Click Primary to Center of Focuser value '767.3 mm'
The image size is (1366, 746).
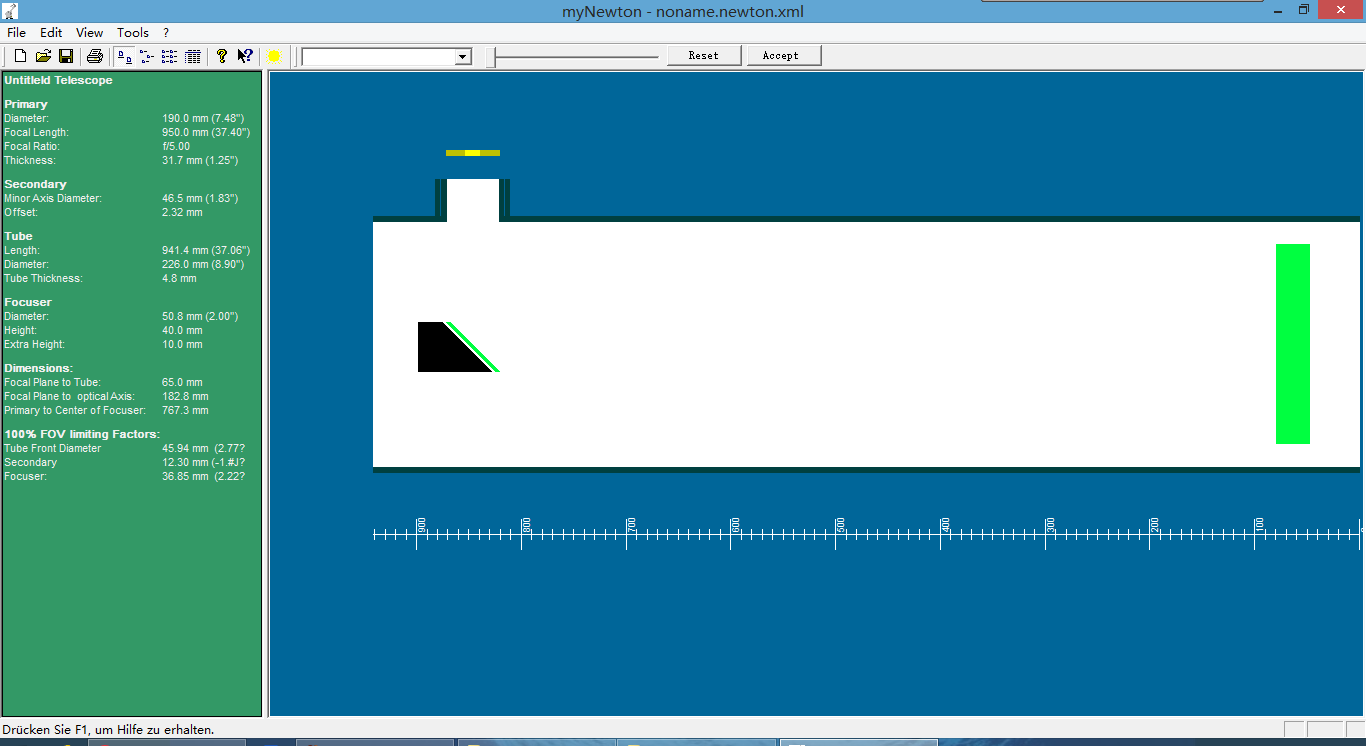(185, 410)
